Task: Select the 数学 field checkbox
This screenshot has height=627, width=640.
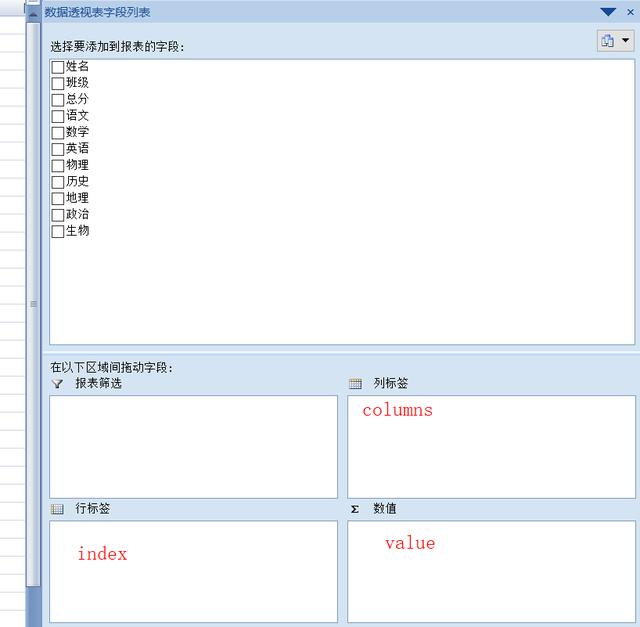Action: [x=58, y=133]
